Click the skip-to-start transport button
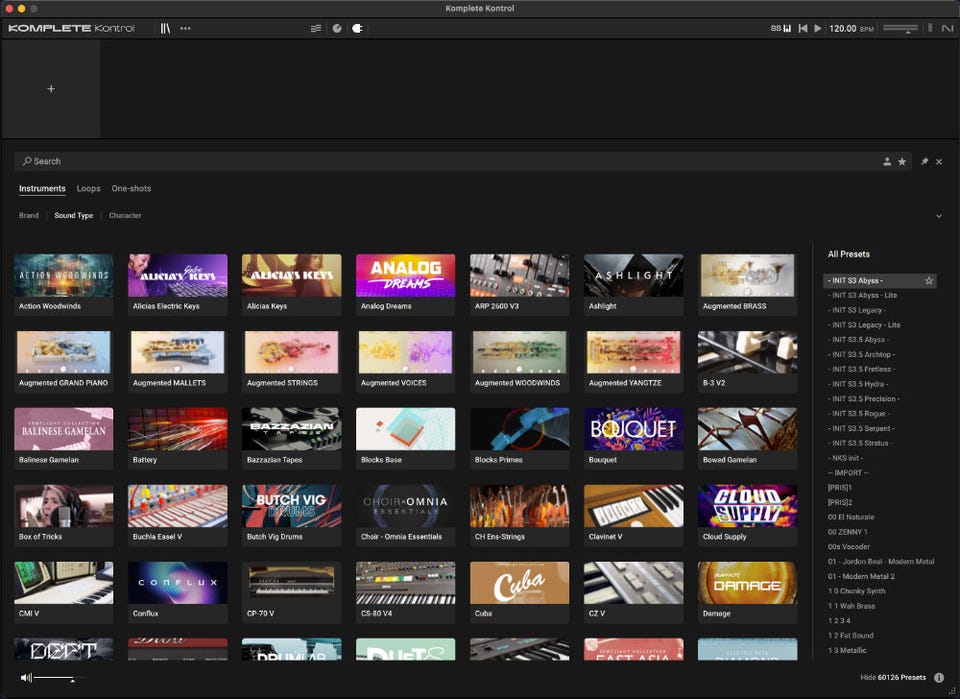This screenshot has width=960, height=699. (x=803, y=28)
